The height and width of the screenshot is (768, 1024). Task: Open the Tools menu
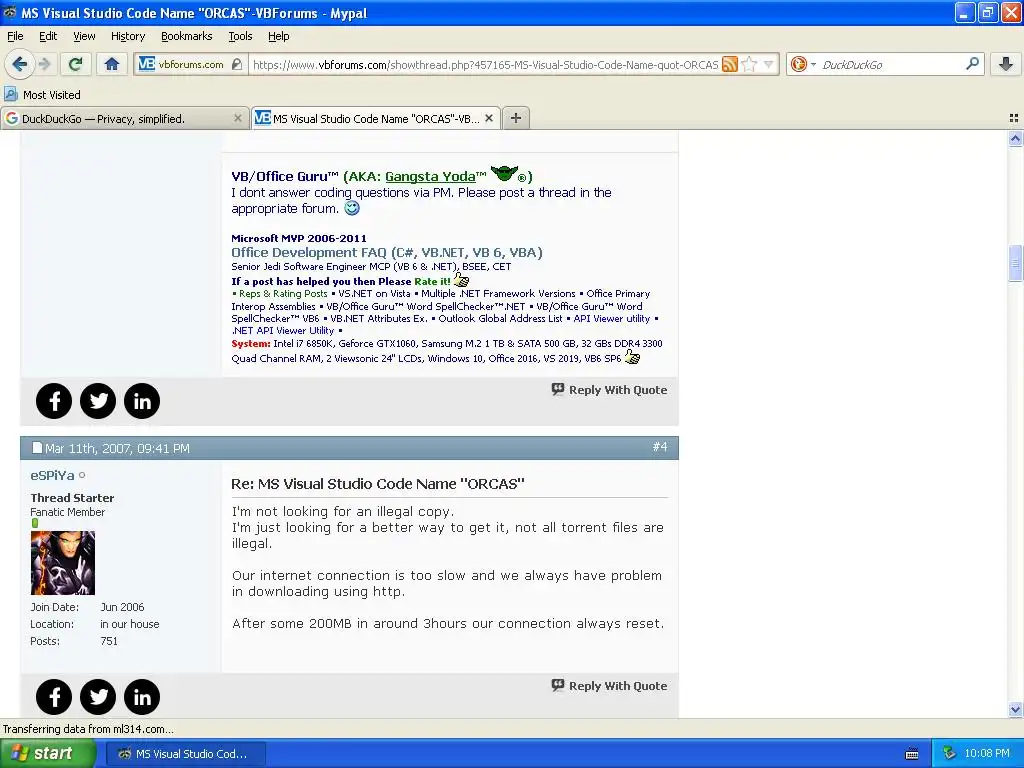(x=240, y=36)
